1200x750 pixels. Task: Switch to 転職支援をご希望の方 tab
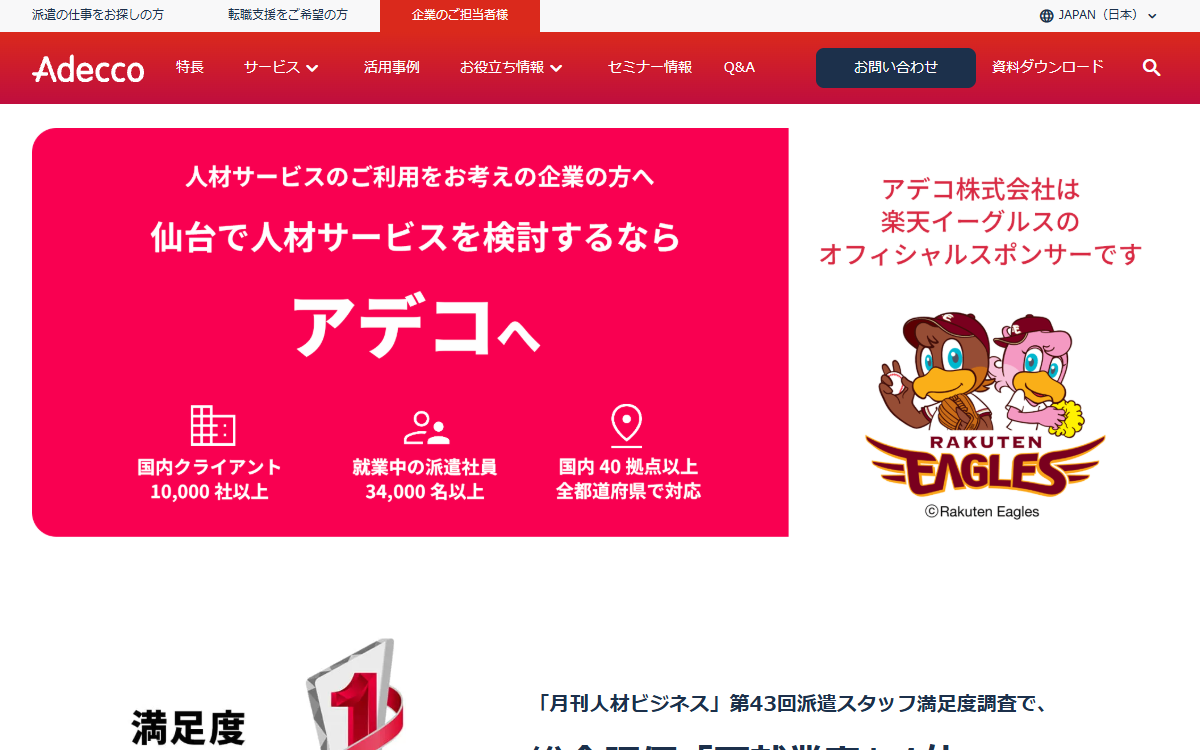(288, 15)
